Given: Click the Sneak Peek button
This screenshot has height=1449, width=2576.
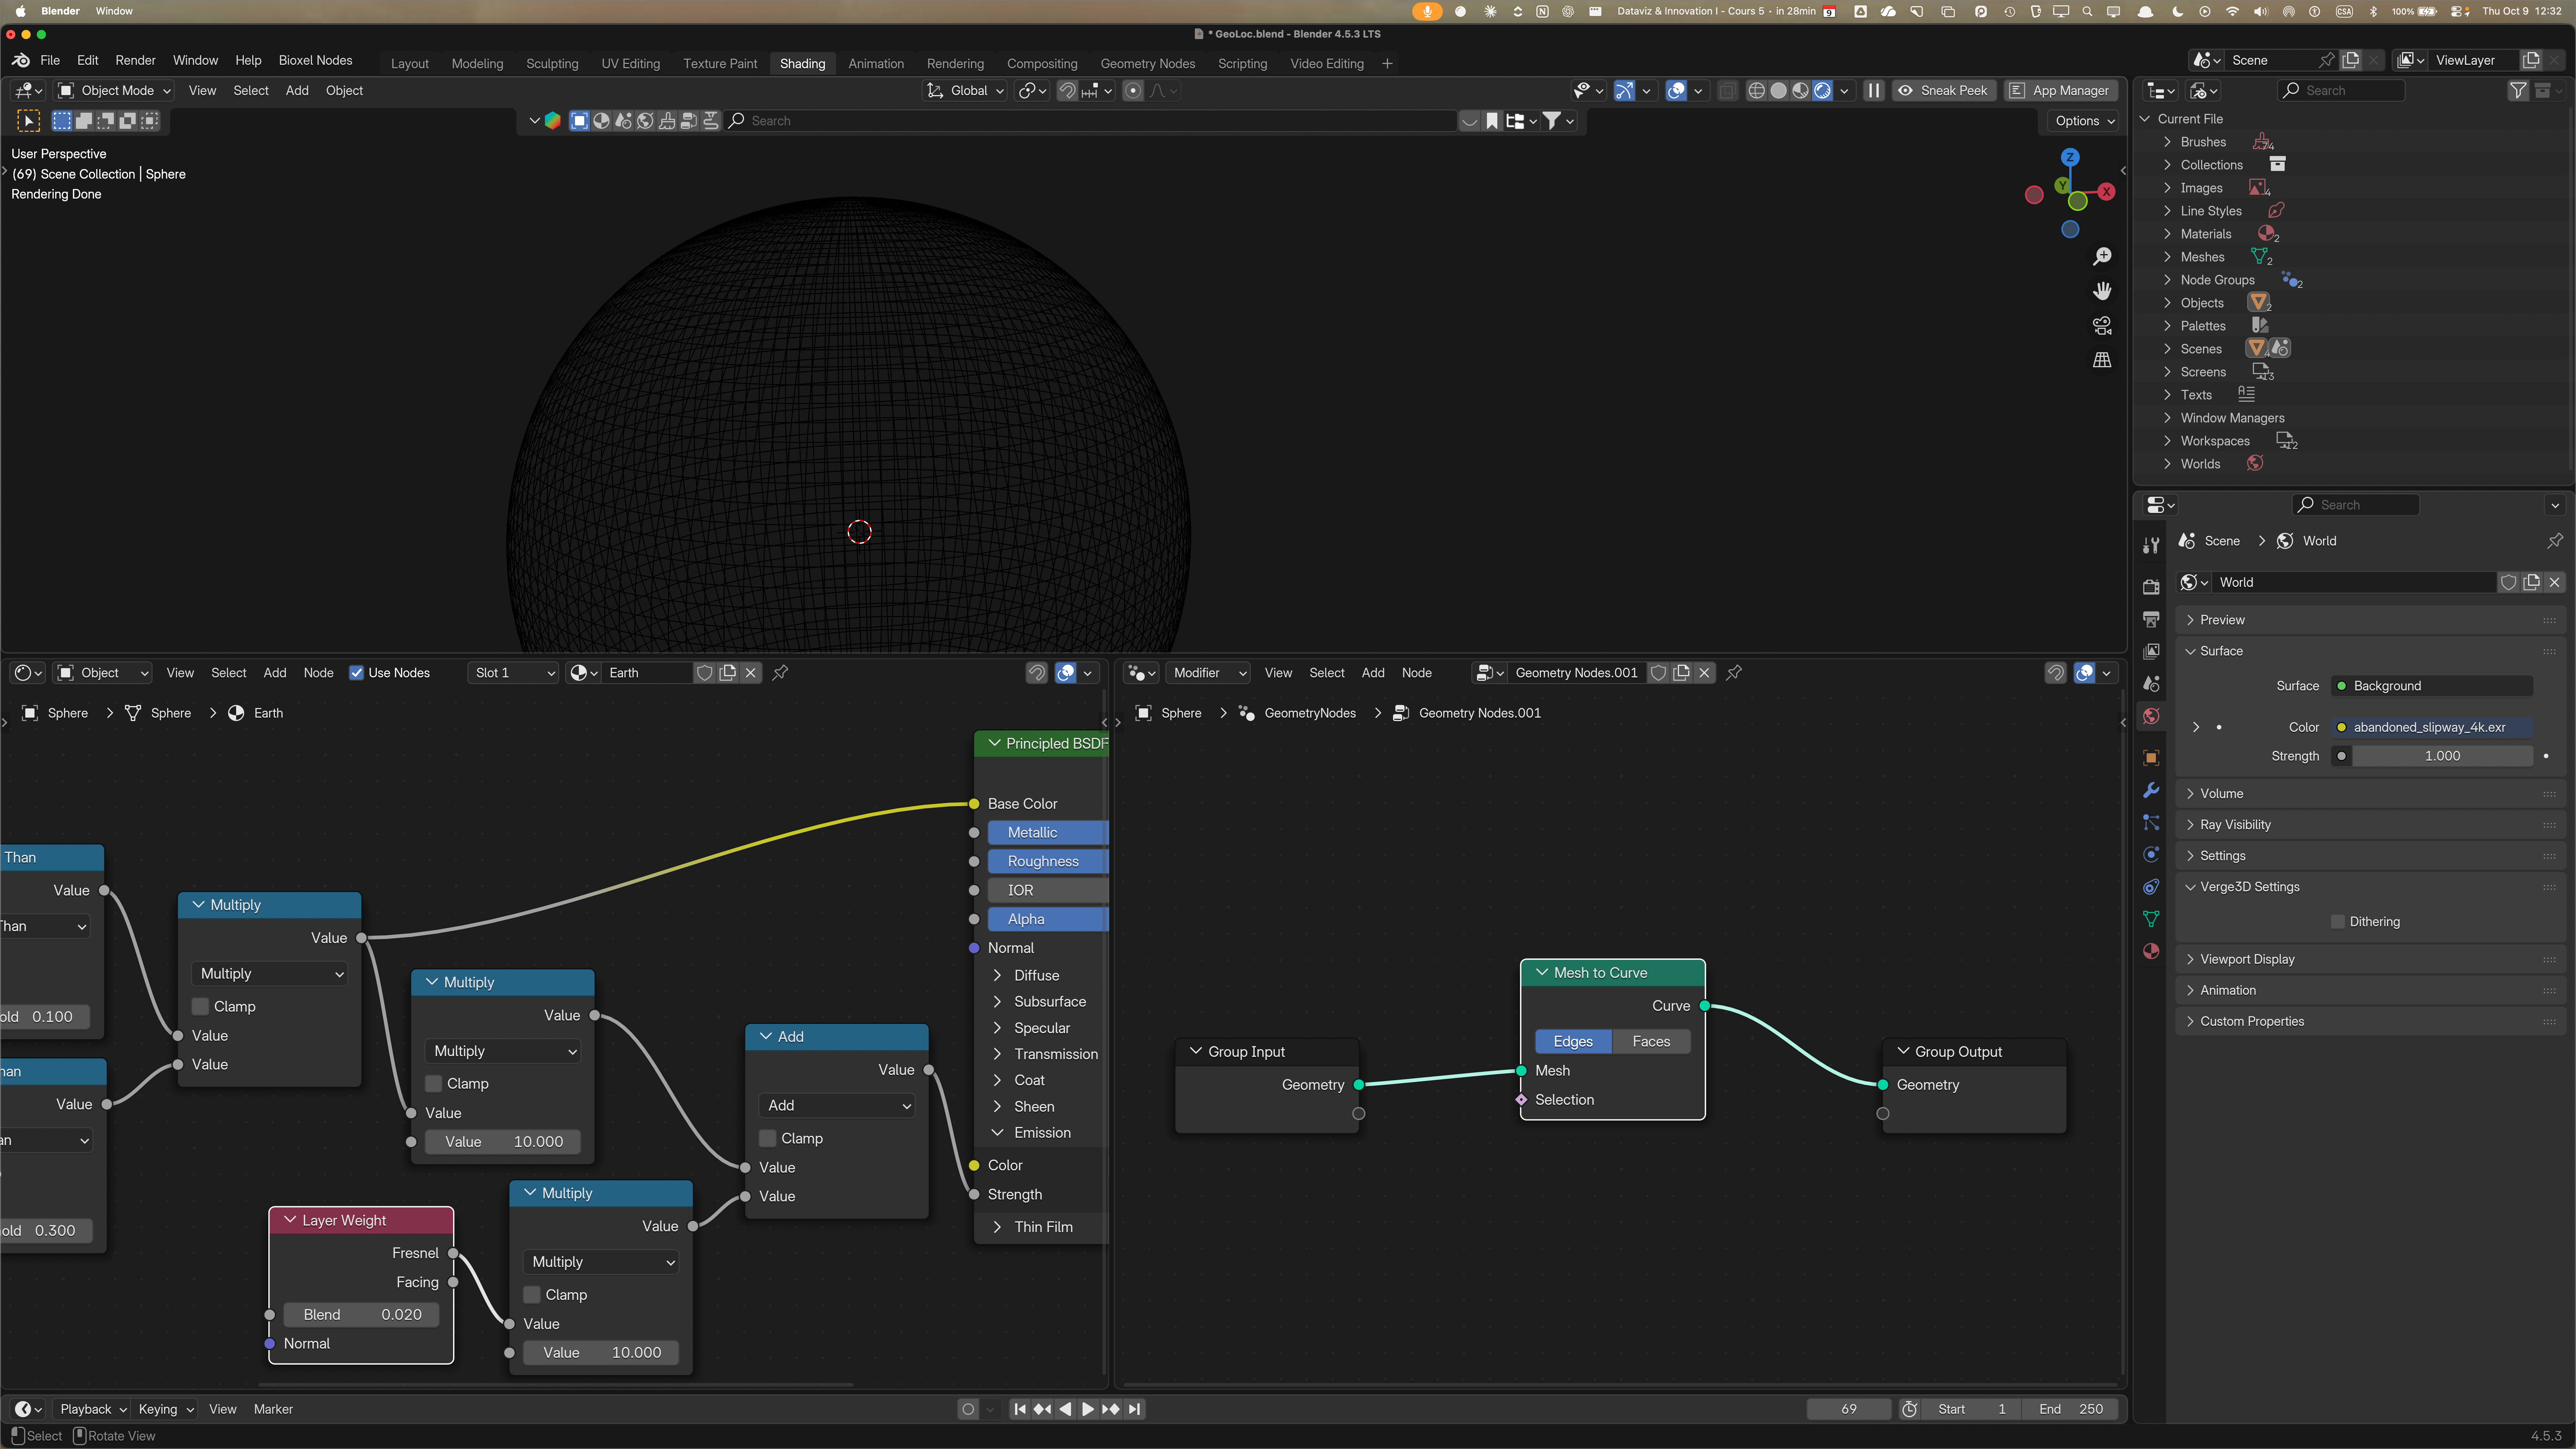Looking at the screenshot, I should (x=1944, y=91).
